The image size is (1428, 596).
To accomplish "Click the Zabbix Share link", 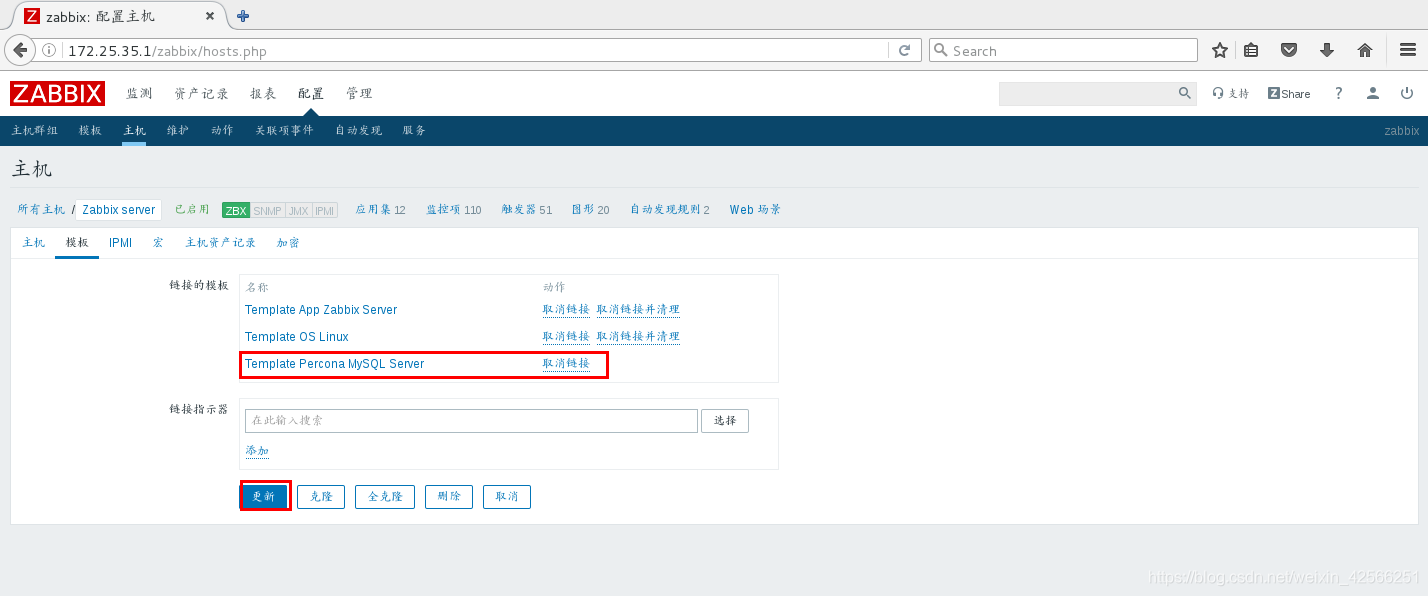I will 1289,93.
